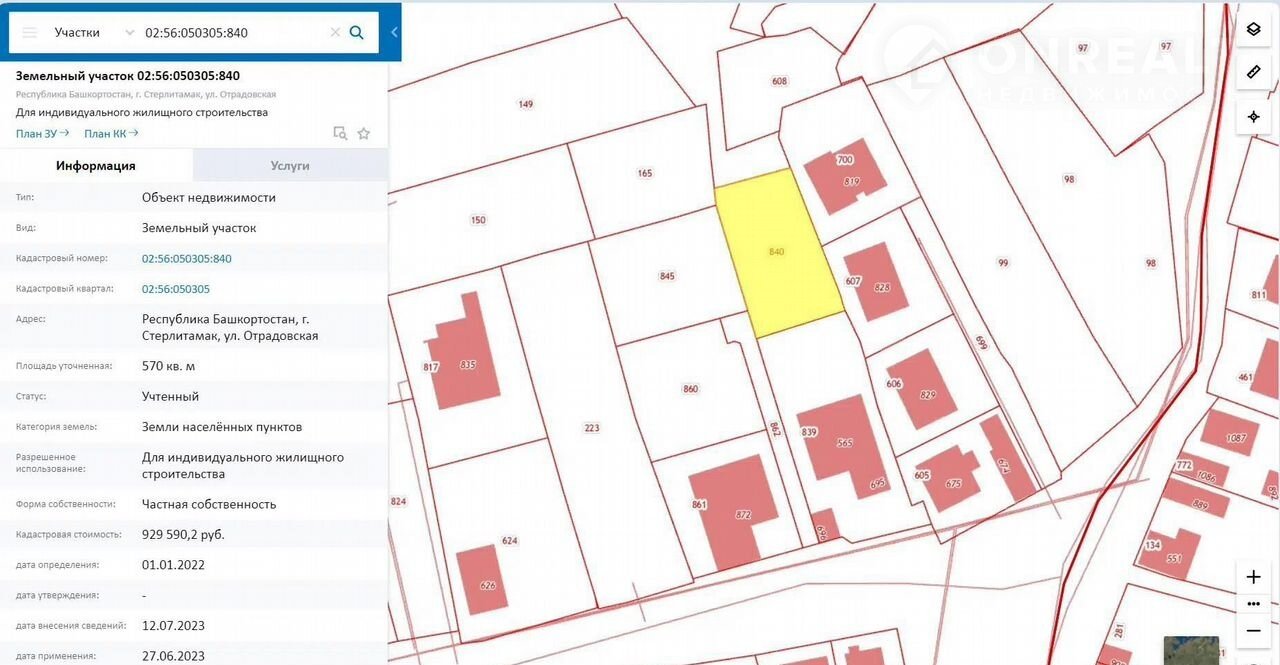This screenshot has width=1280, height=665.
Task: Zoom out with the minus button
Action: tap(1253, 630)
